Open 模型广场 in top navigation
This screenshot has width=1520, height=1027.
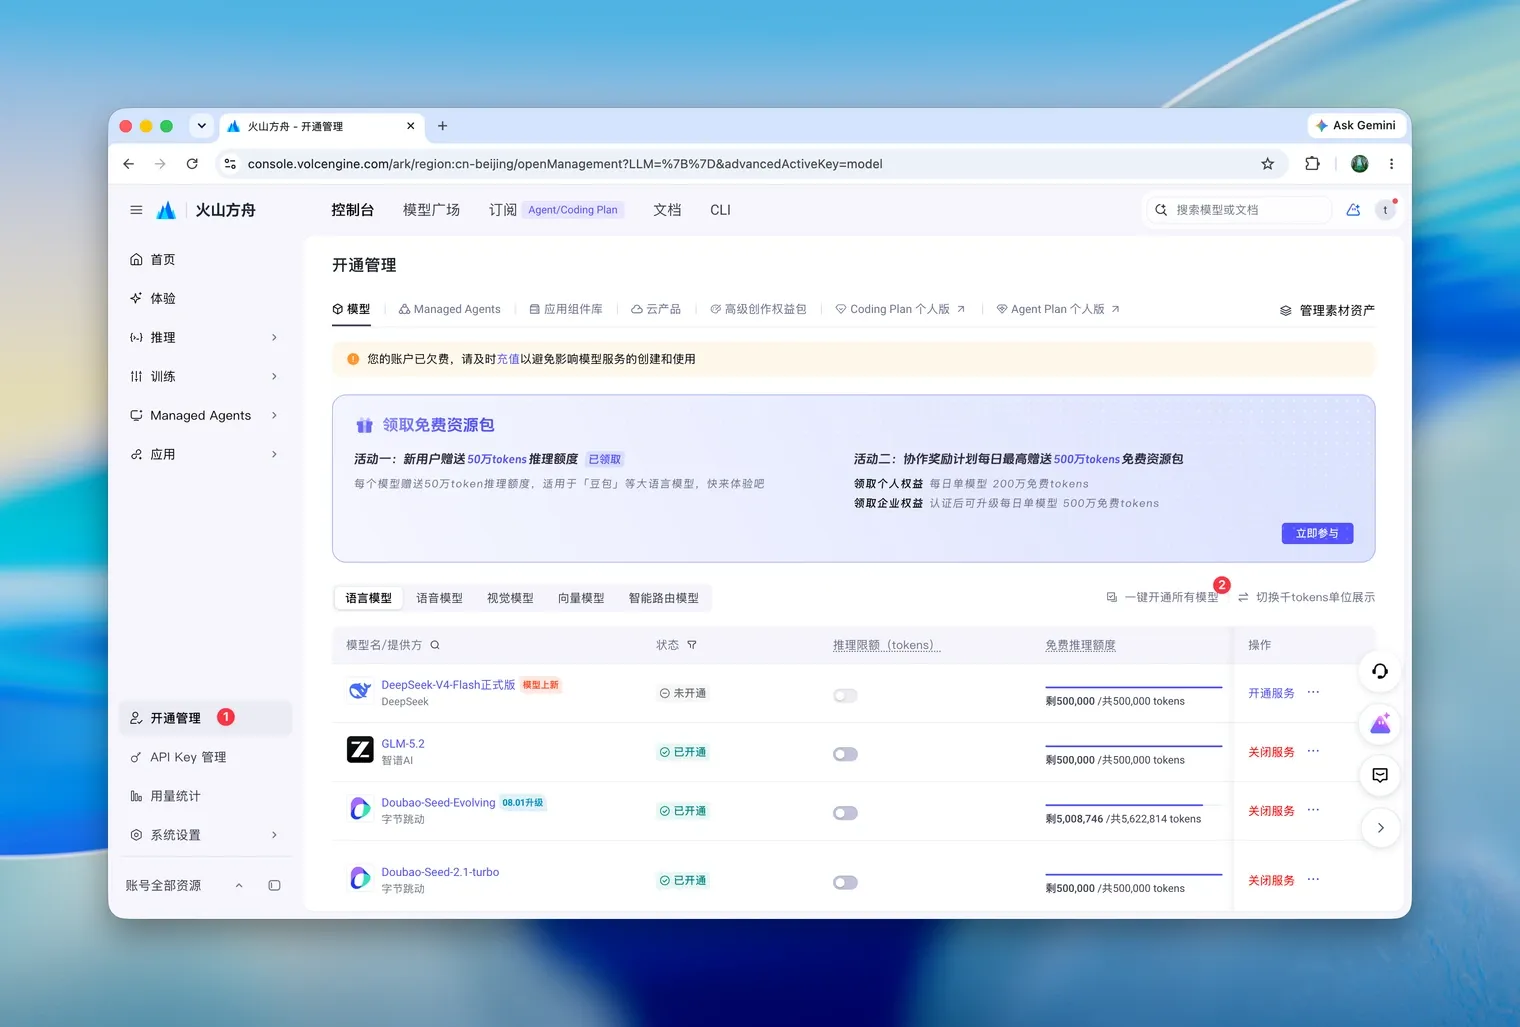(x=431, y=210)
